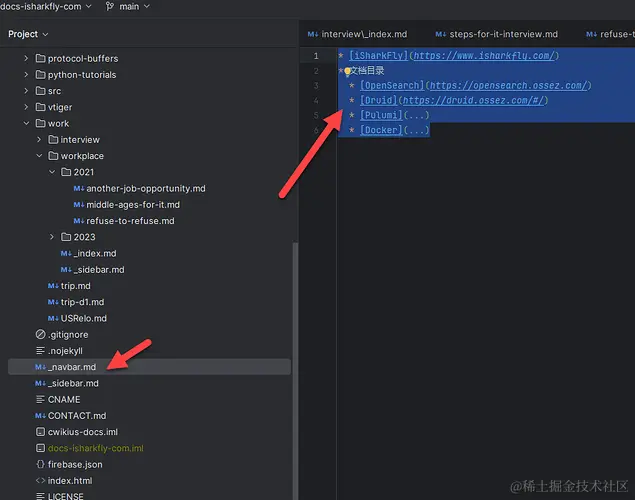
Task: Click the _navbar.md markdown icon
Action: tap(40, 367)
